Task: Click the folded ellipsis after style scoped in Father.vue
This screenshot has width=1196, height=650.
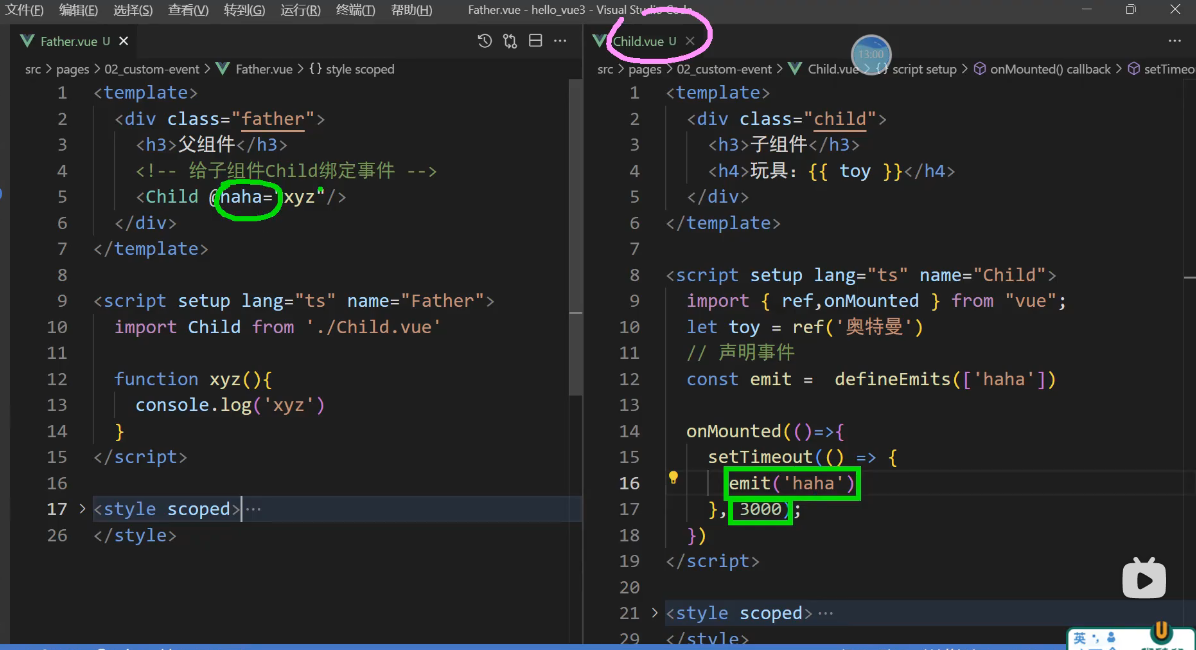Action: (254, 509)
